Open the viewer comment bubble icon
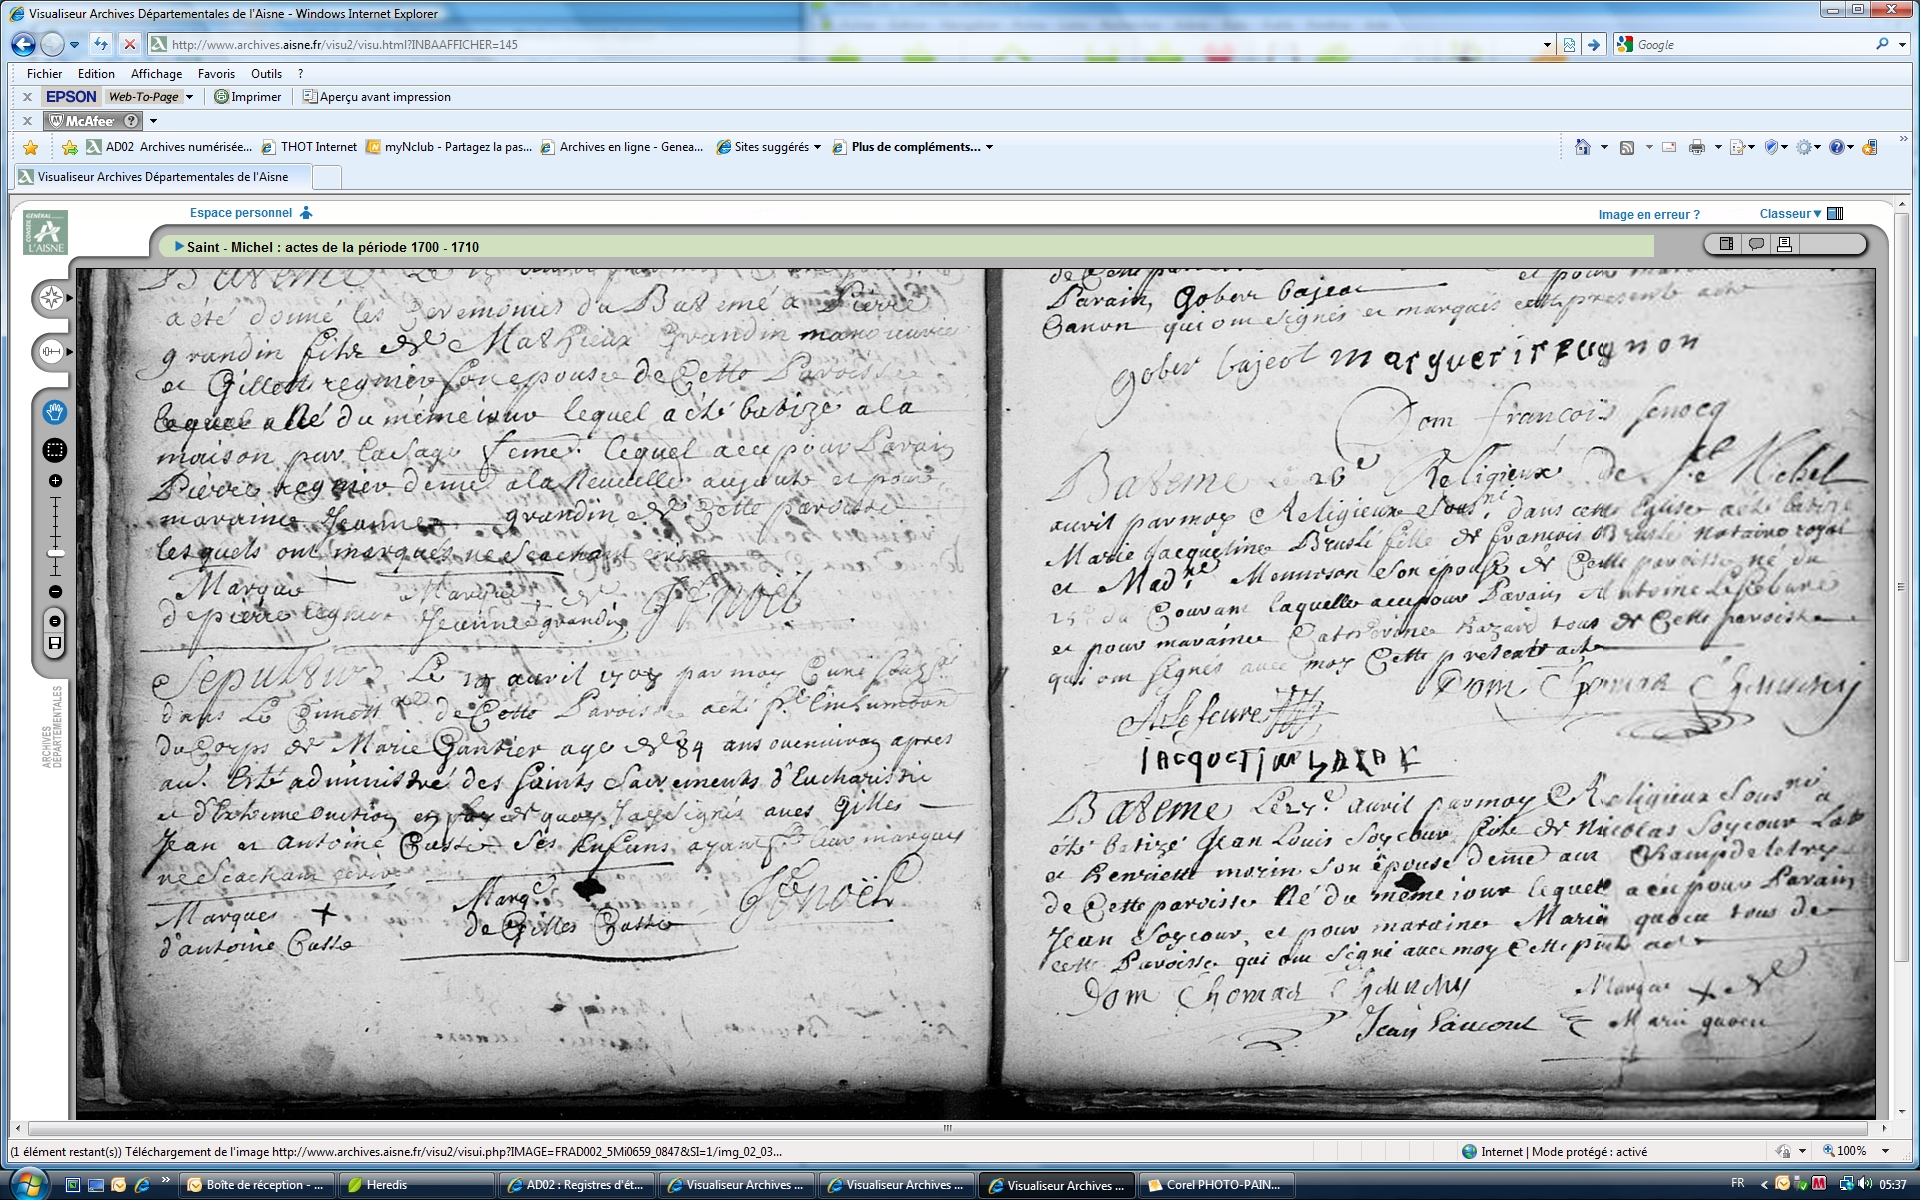Image resolution: width=1920 pixels, height=1200 pixels. click(x=1756, y=244)
